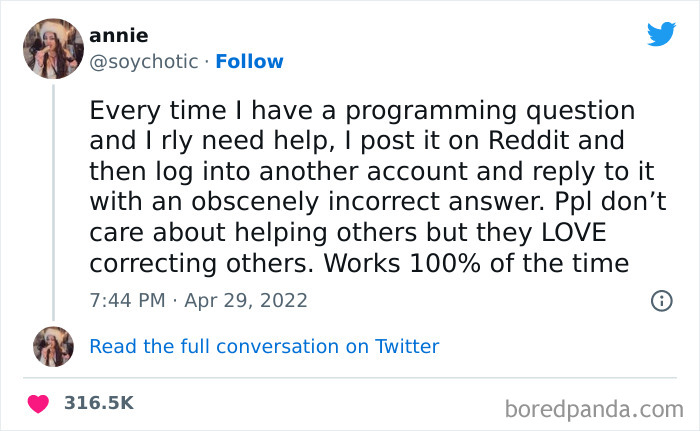Click the vertical thread line under avatar
Image resolution: width=700 pixels, height=431 pixels.
(x=53, y=200)
